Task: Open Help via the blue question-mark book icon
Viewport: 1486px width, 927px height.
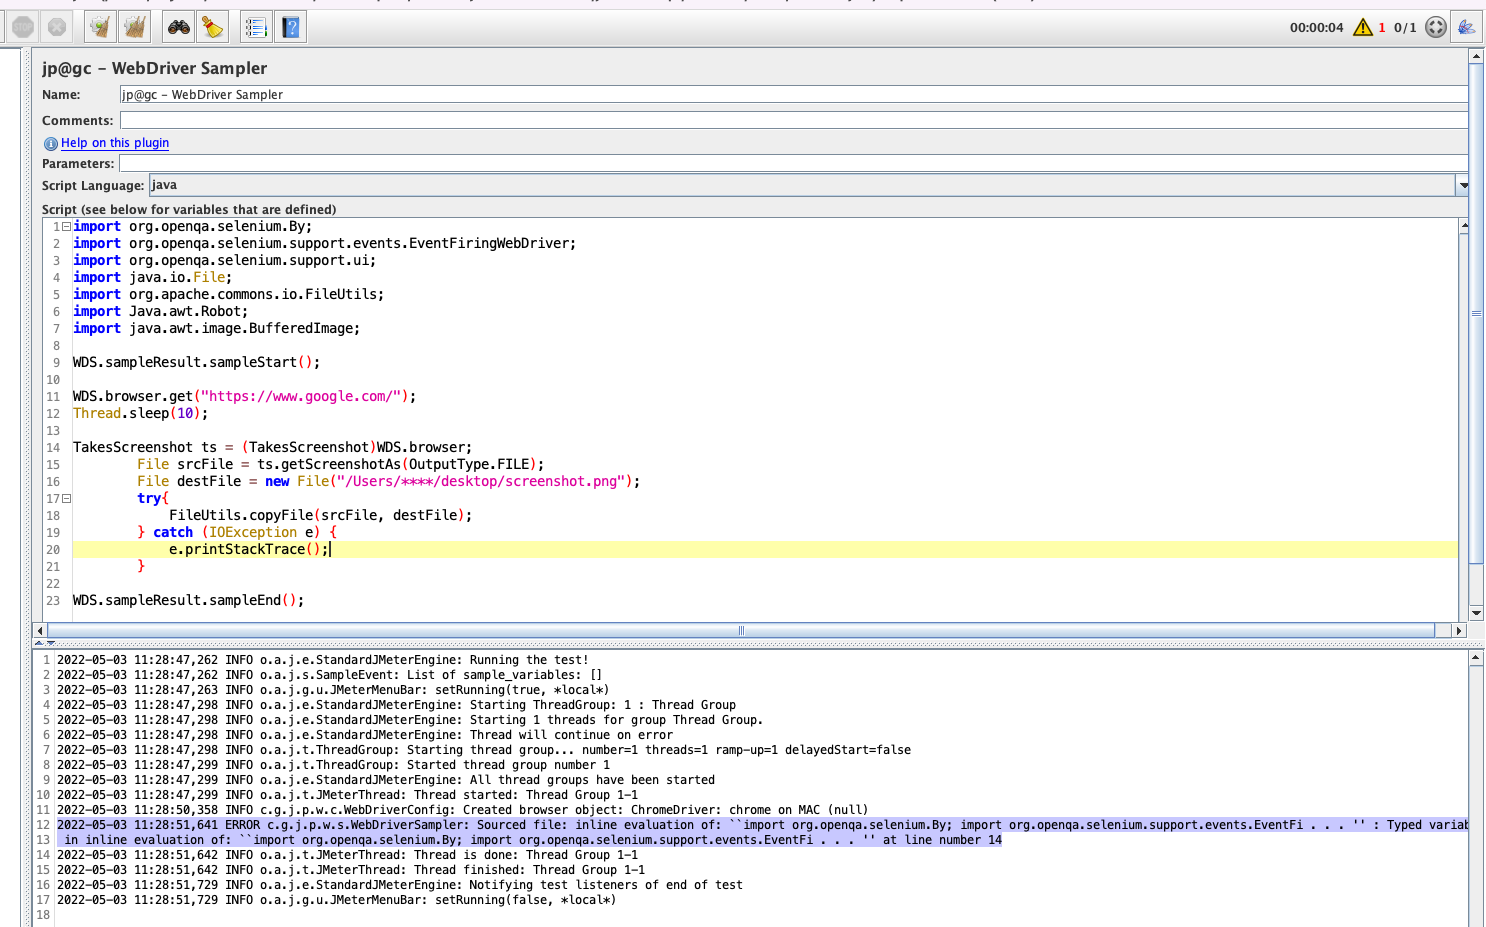Action: (291, 27)
